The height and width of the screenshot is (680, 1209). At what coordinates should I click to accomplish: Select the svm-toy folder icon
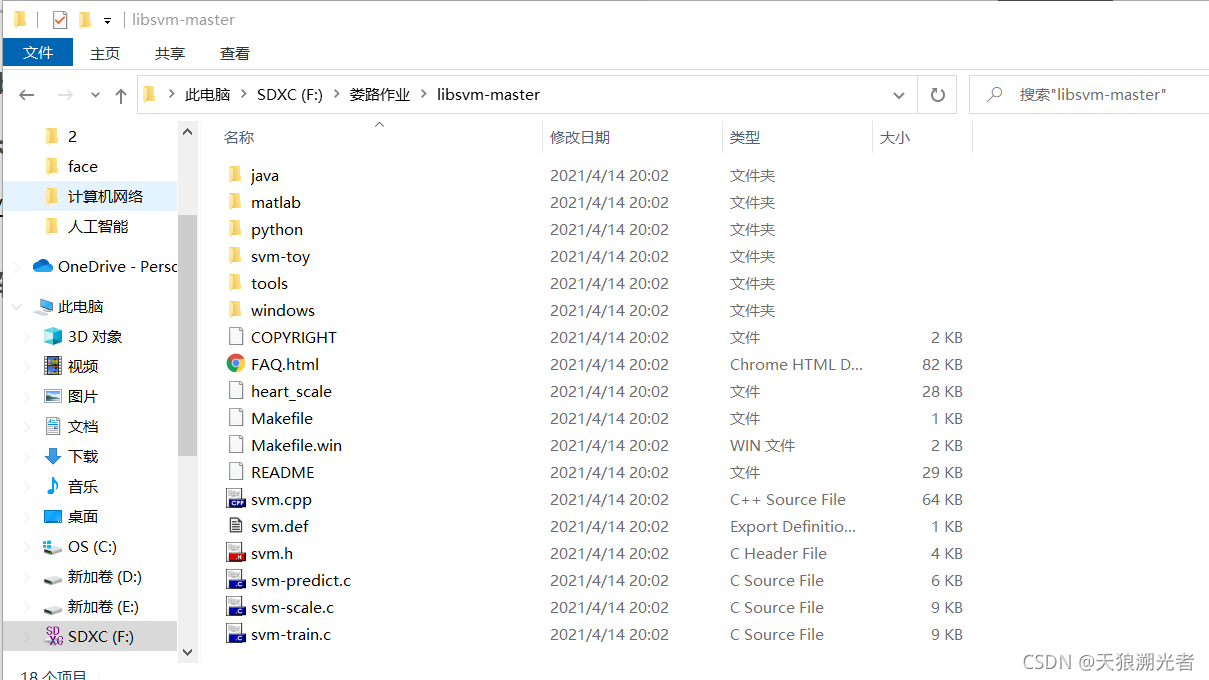pyautogui.click(x=235, y=256)
